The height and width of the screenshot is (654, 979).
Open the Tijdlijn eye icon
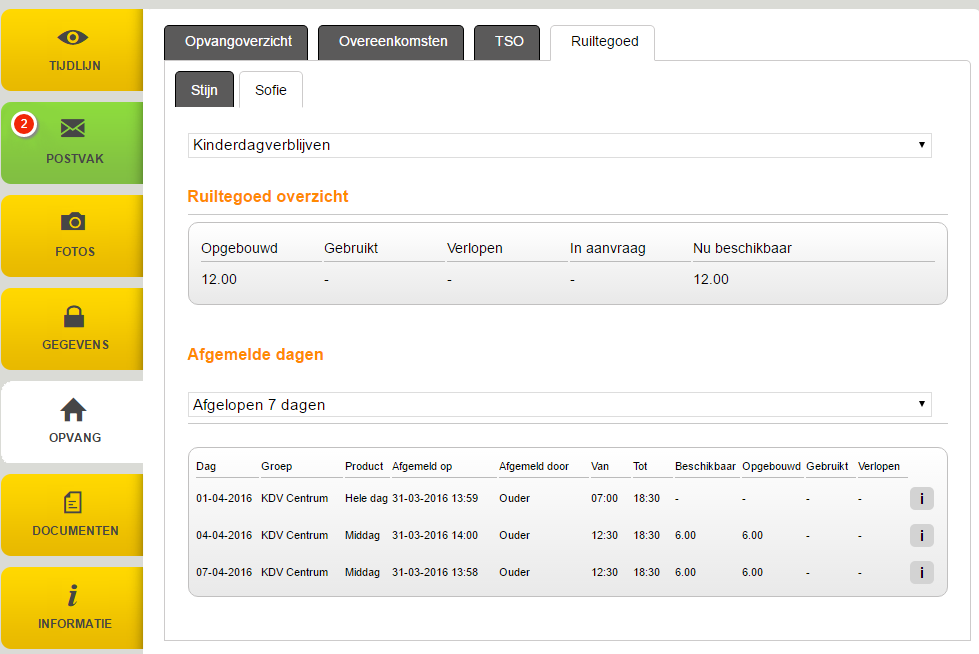point(73,37)
